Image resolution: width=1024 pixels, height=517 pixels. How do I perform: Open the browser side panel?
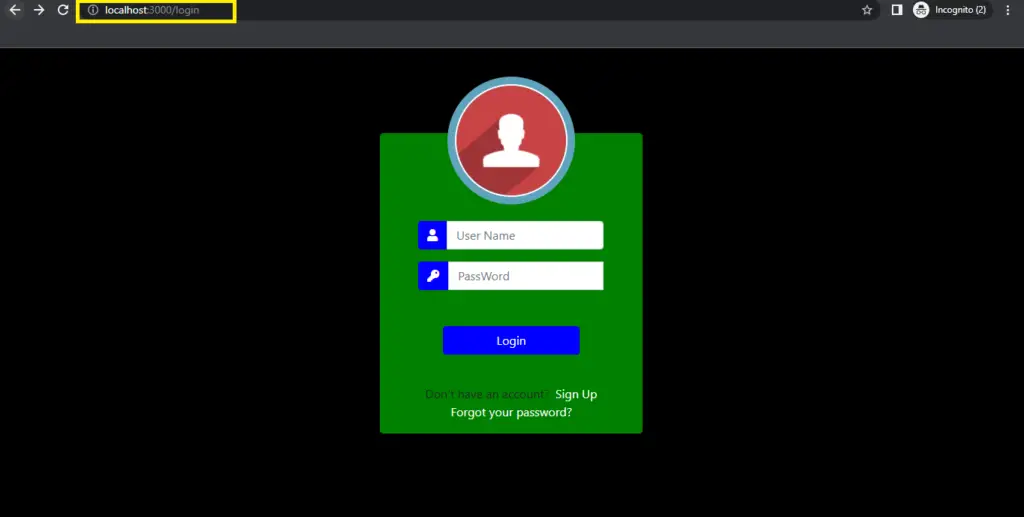897,10
